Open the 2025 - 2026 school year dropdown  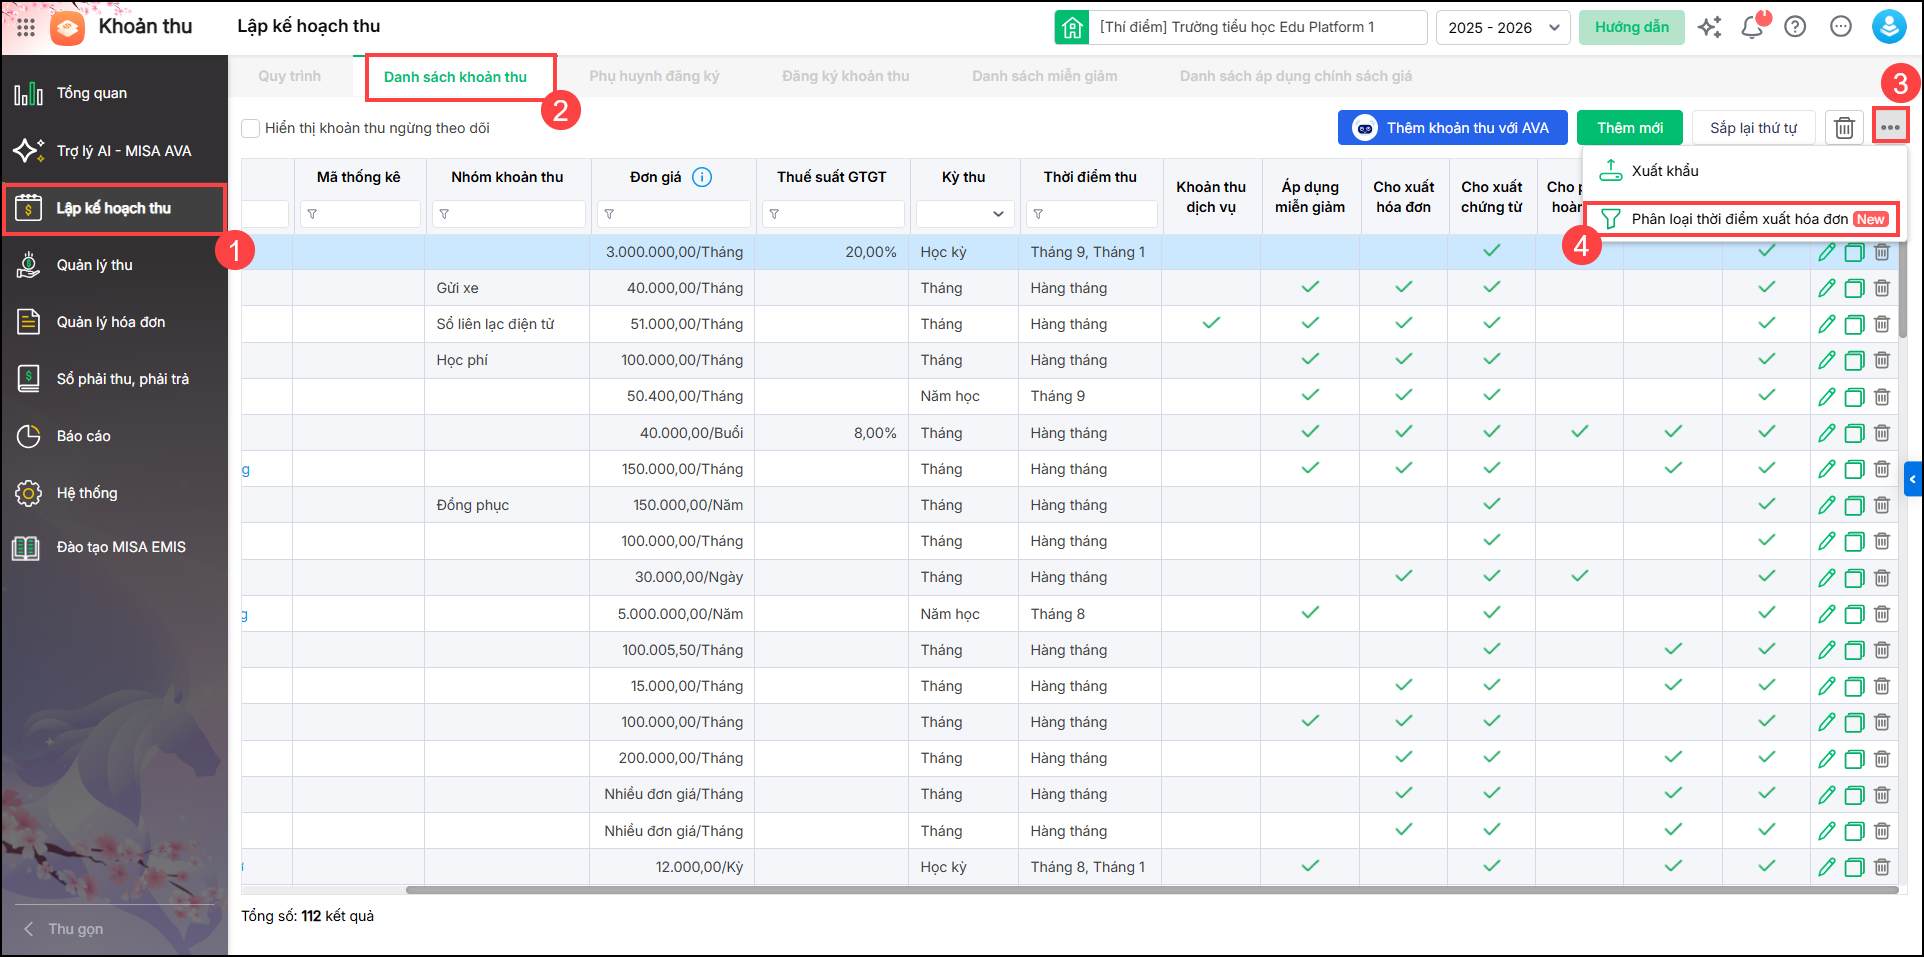(1502, 27)
